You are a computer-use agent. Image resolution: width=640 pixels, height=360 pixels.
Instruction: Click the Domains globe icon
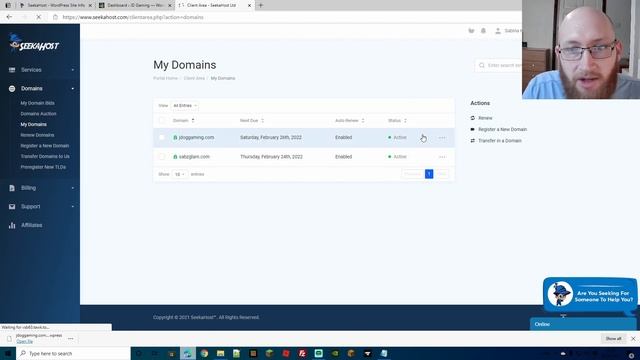coord(12,89)
